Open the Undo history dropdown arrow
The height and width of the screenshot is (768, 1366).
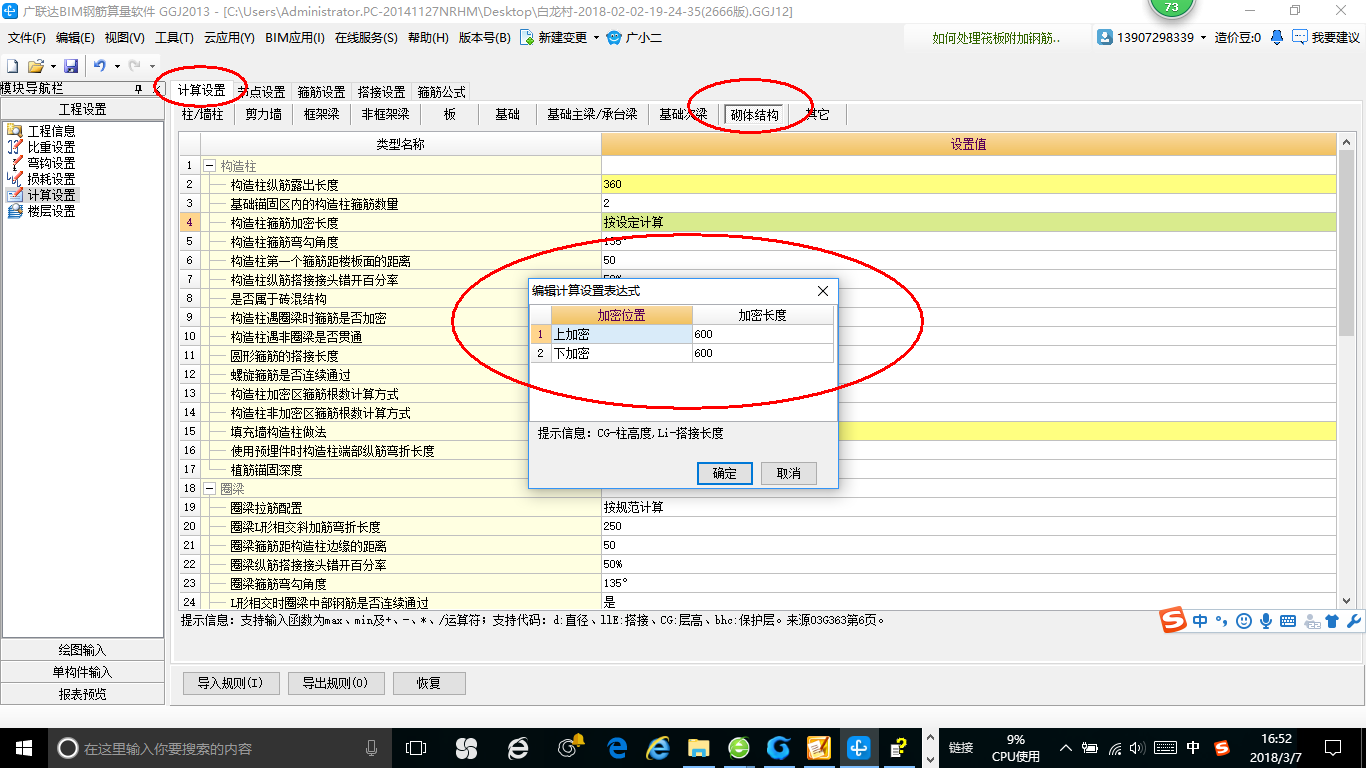point(116,66)
